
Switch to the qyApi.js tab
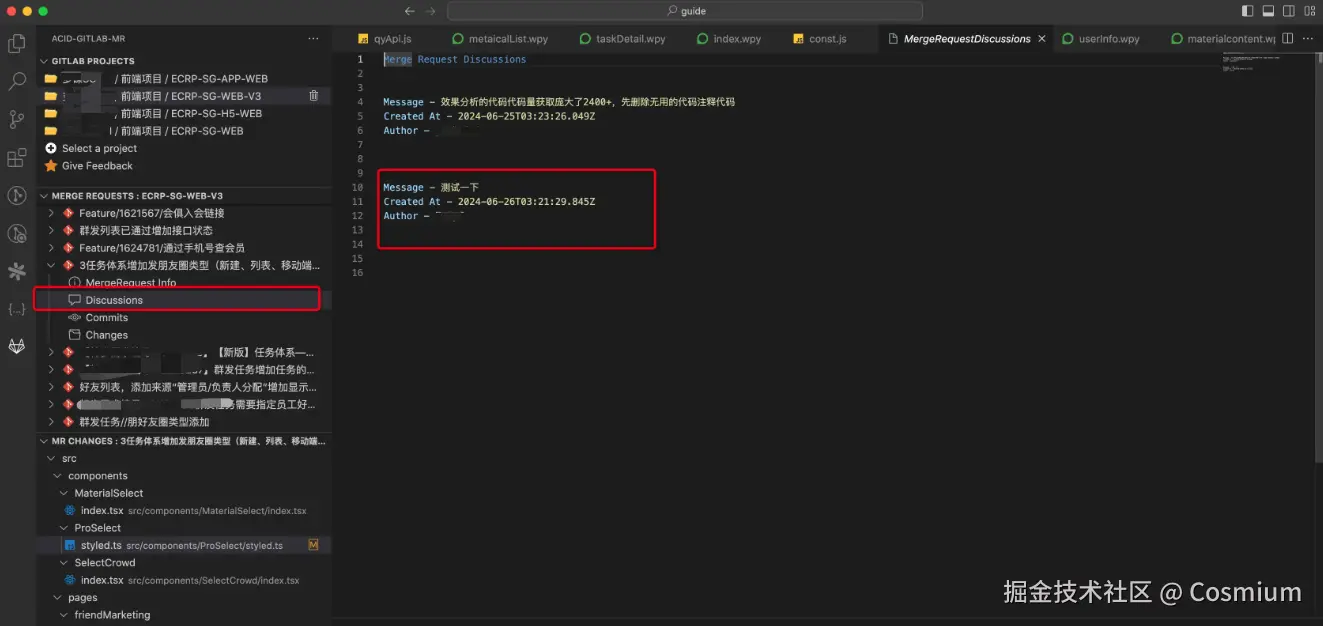point(384,39)
